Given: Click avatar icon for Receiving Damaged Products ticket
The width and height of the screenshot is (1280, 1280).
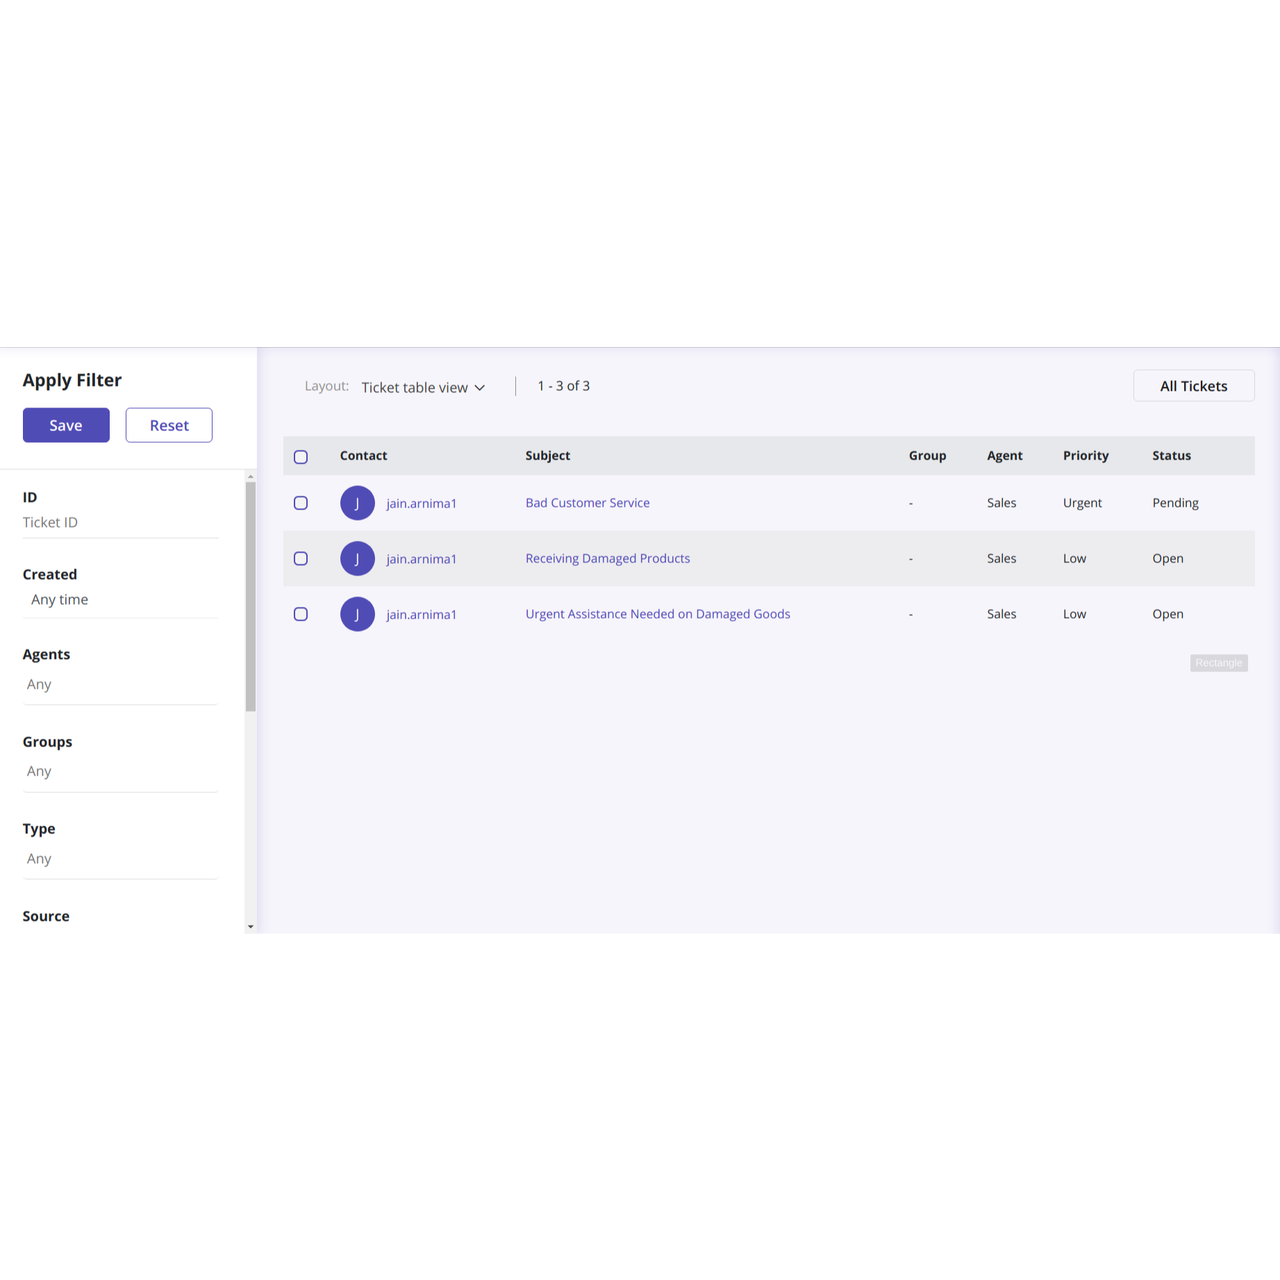Looking at the screenshot, I should coord(357,559).
